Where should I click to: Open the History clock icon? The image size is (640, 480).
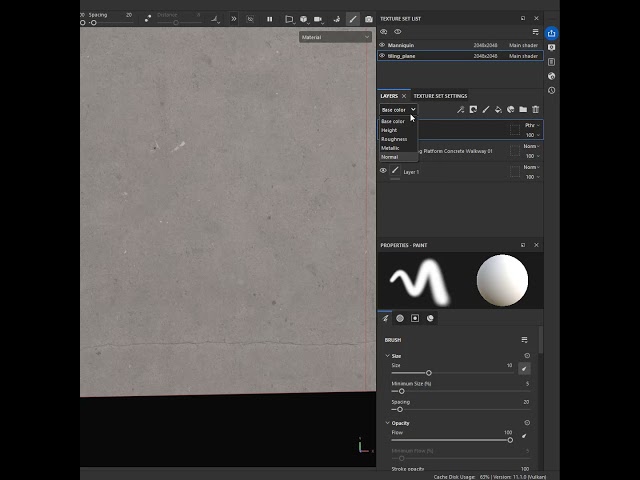pos(551,90)
